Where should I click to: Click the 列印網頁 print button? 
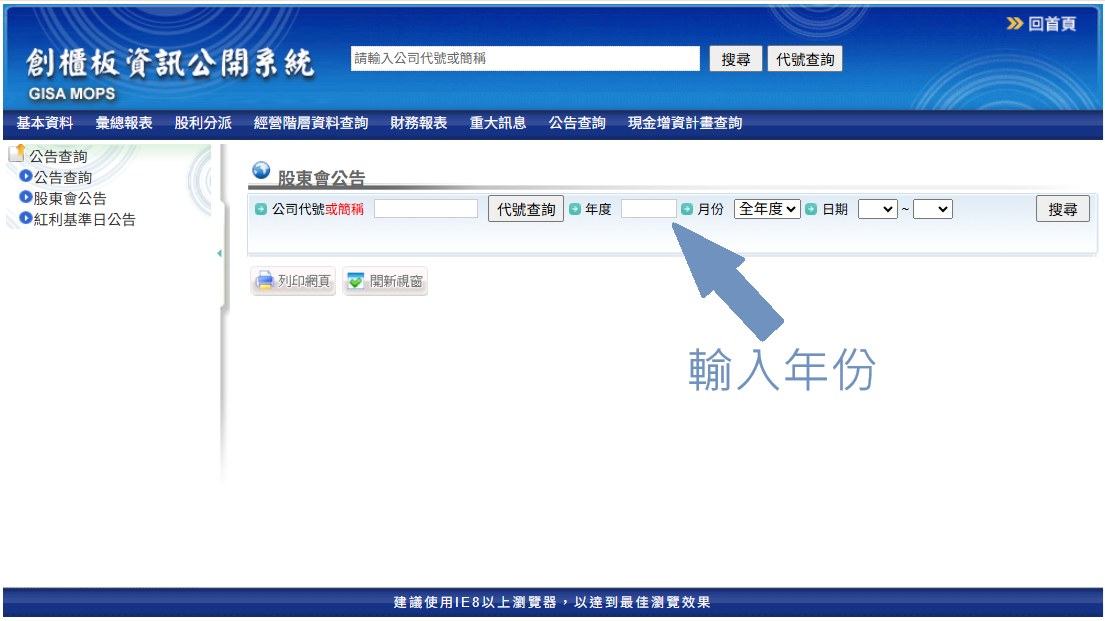pyautogui.click(x=293, y=281)
